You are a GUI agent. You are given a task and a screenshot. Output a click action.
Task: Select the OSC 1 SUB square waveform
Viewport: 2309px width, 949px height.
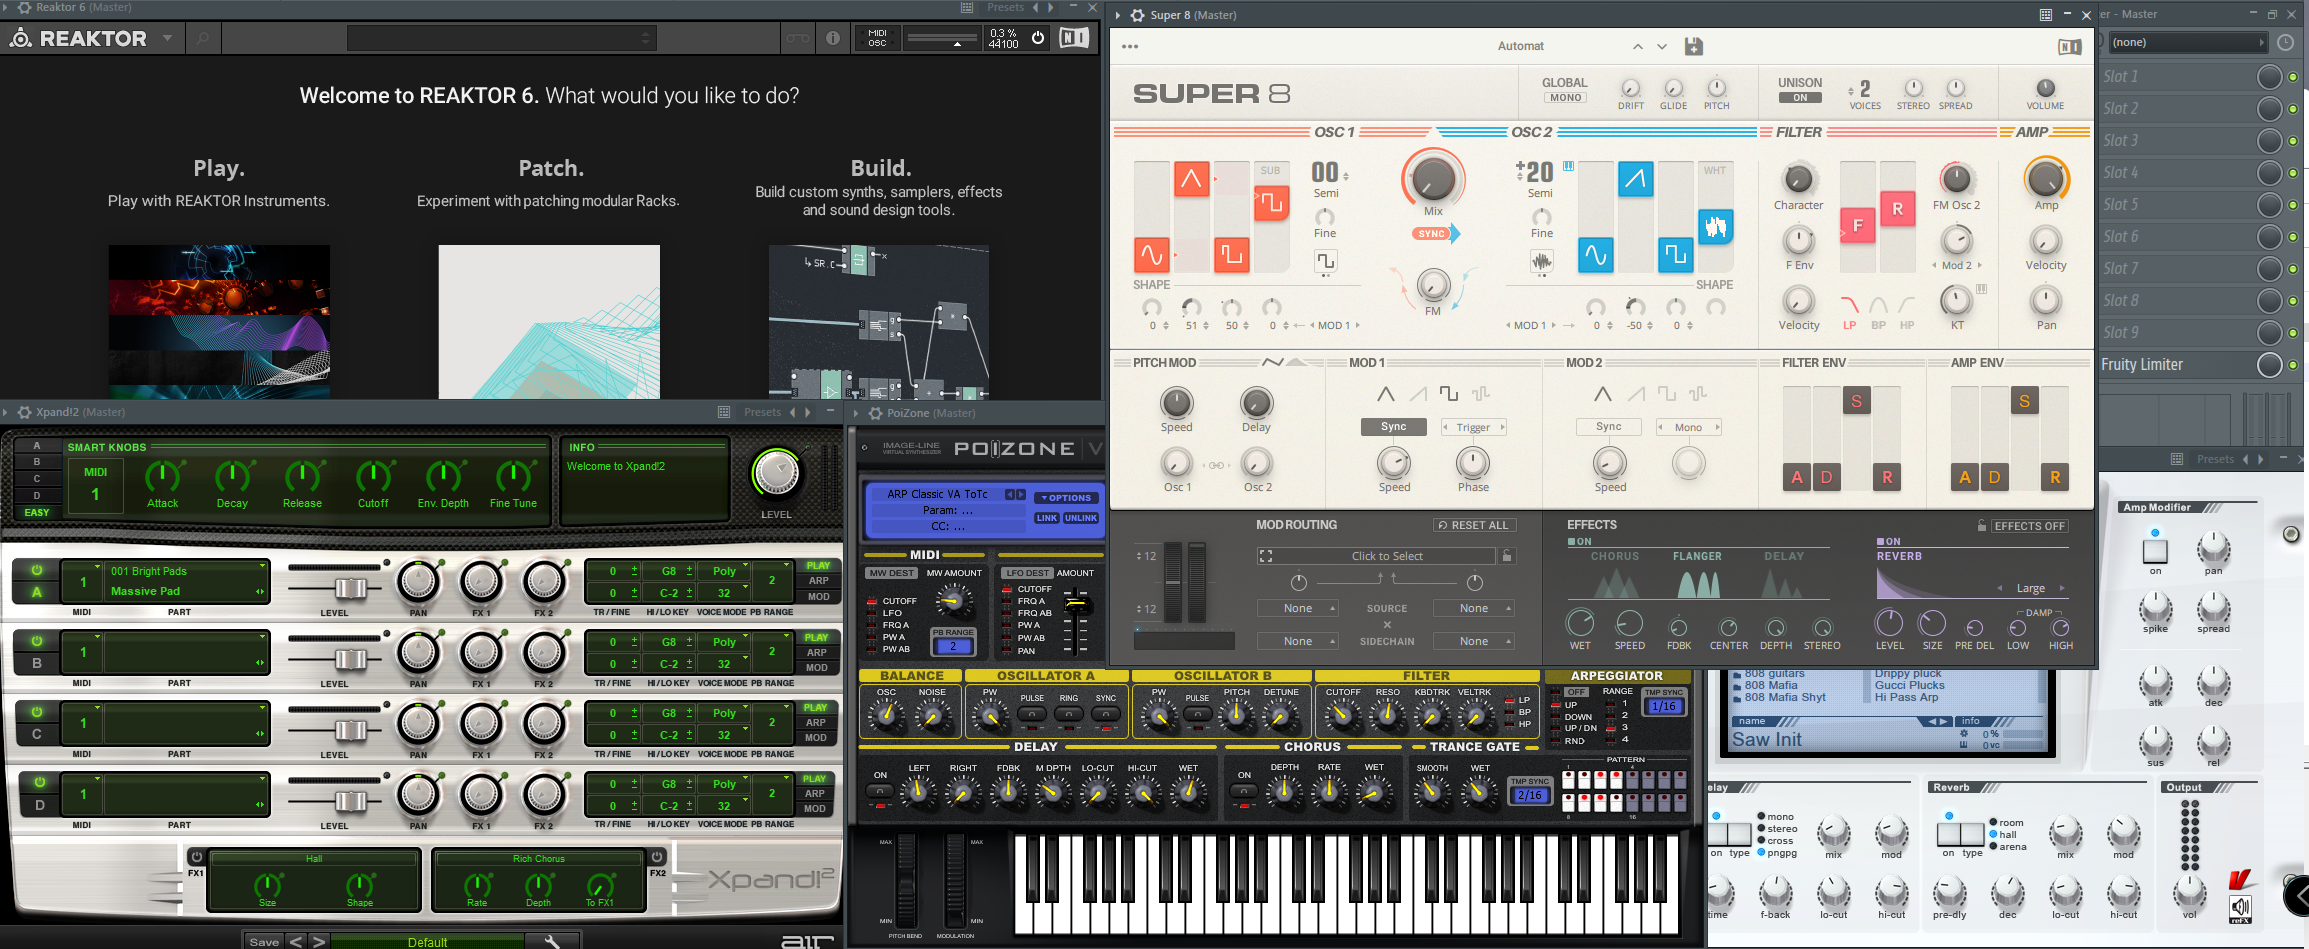point(1271,203)
